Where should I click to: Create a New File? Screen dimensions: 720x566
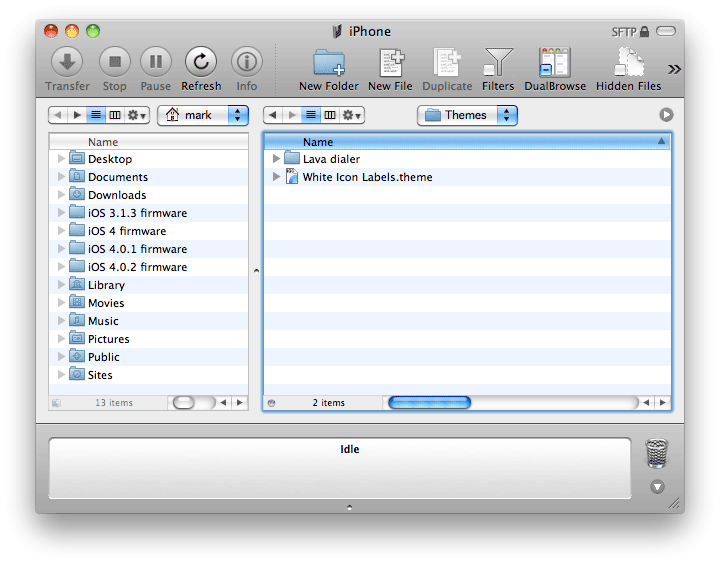(390, 63)
